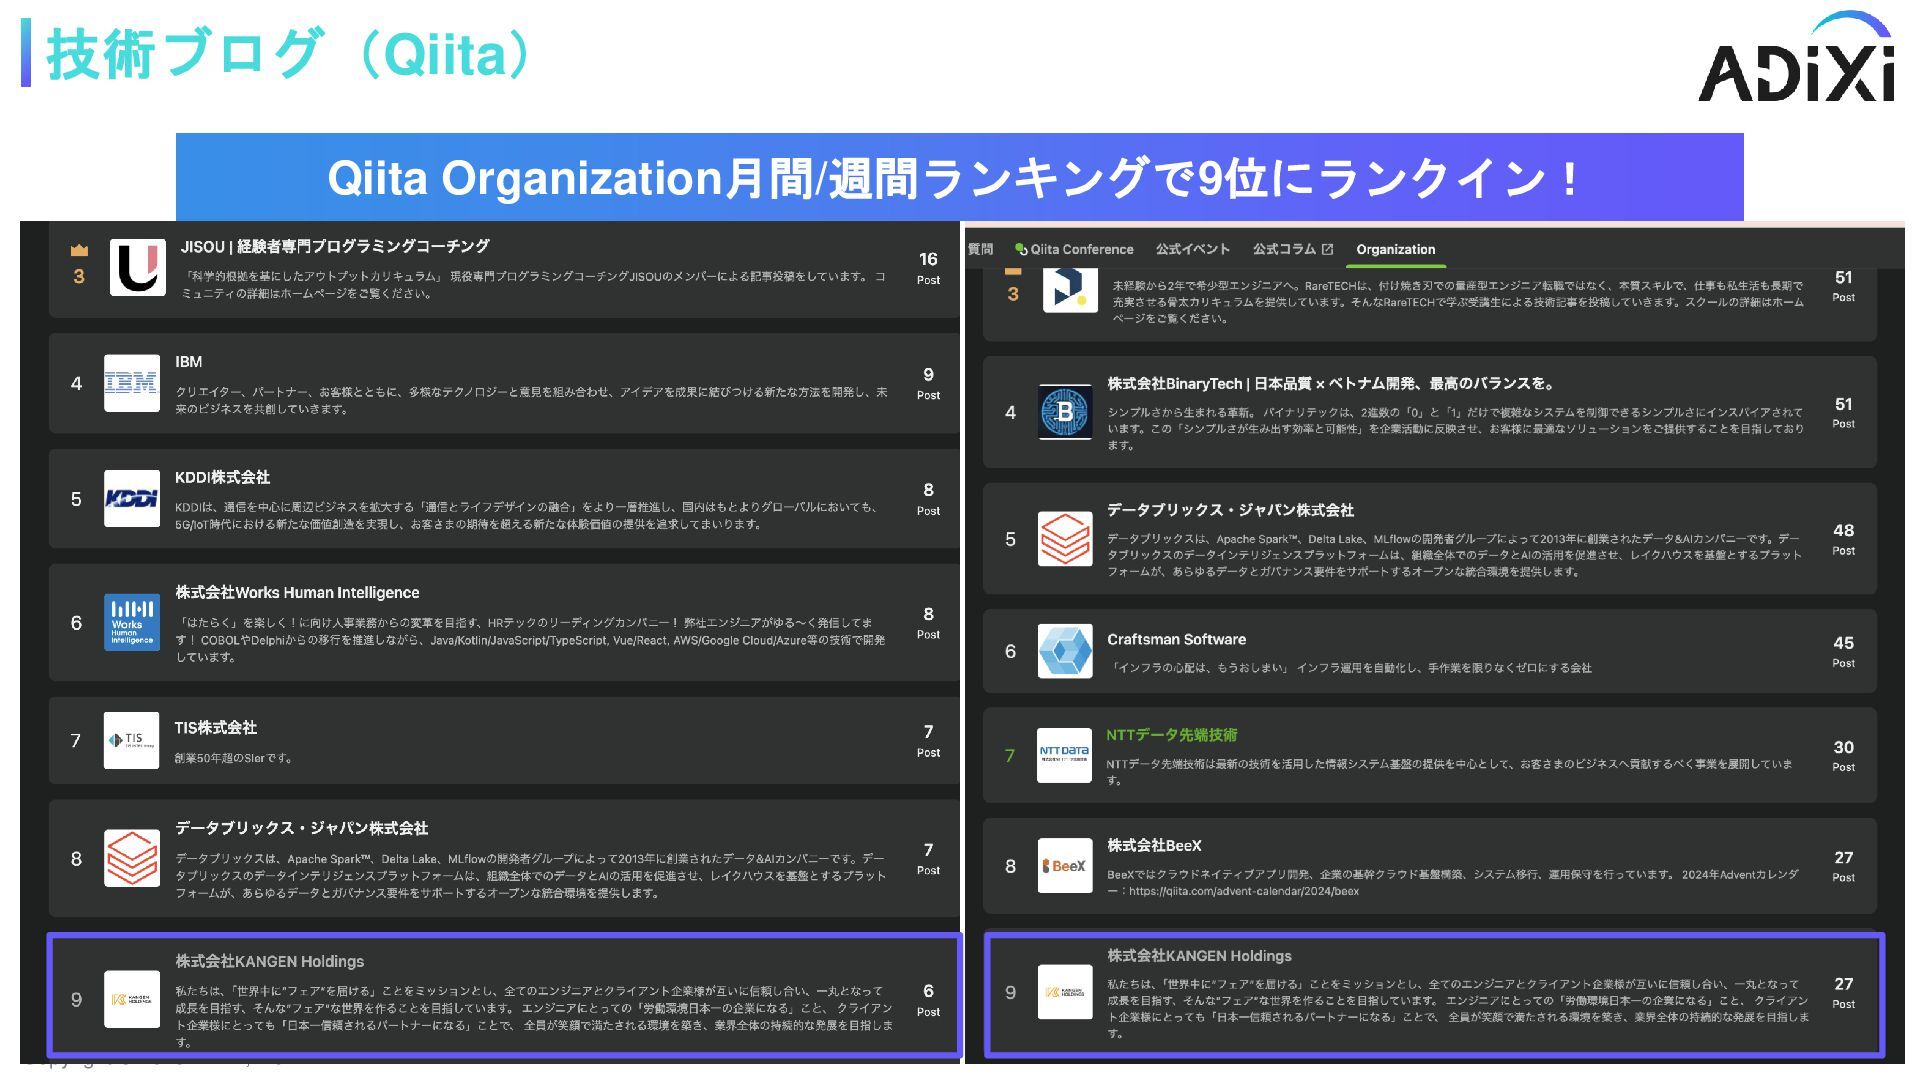
Task: Click the BeeX logo icon
Action: (x=1064, y=866)
